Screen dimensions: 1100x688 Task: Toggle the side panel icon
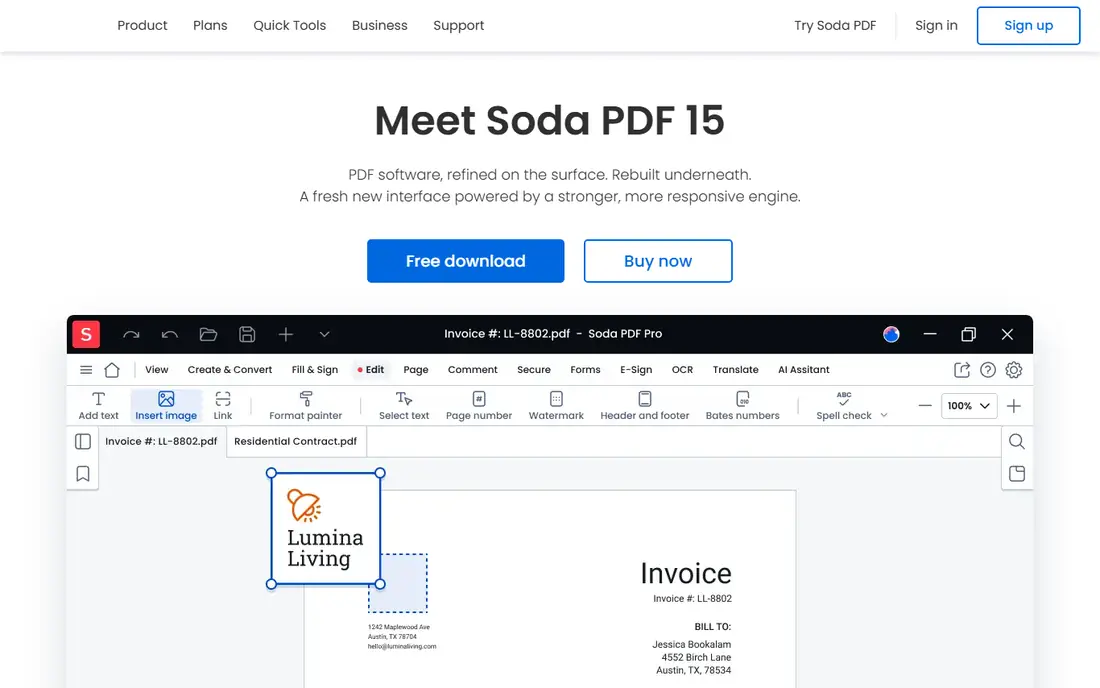point(83,441)
